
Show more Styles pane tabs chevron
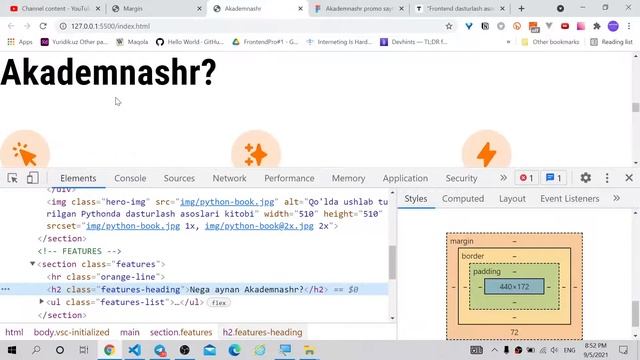[616, 198]
